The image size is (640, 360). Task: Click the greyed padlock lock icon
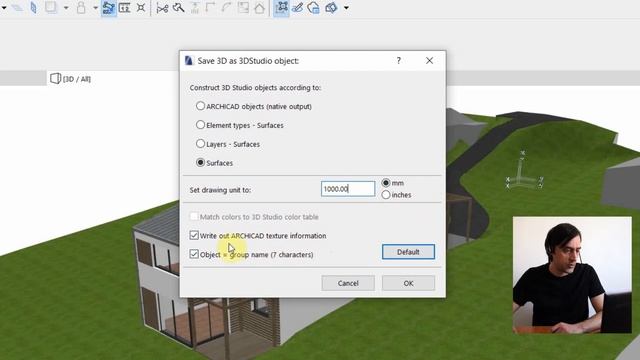tap(81, 8)
